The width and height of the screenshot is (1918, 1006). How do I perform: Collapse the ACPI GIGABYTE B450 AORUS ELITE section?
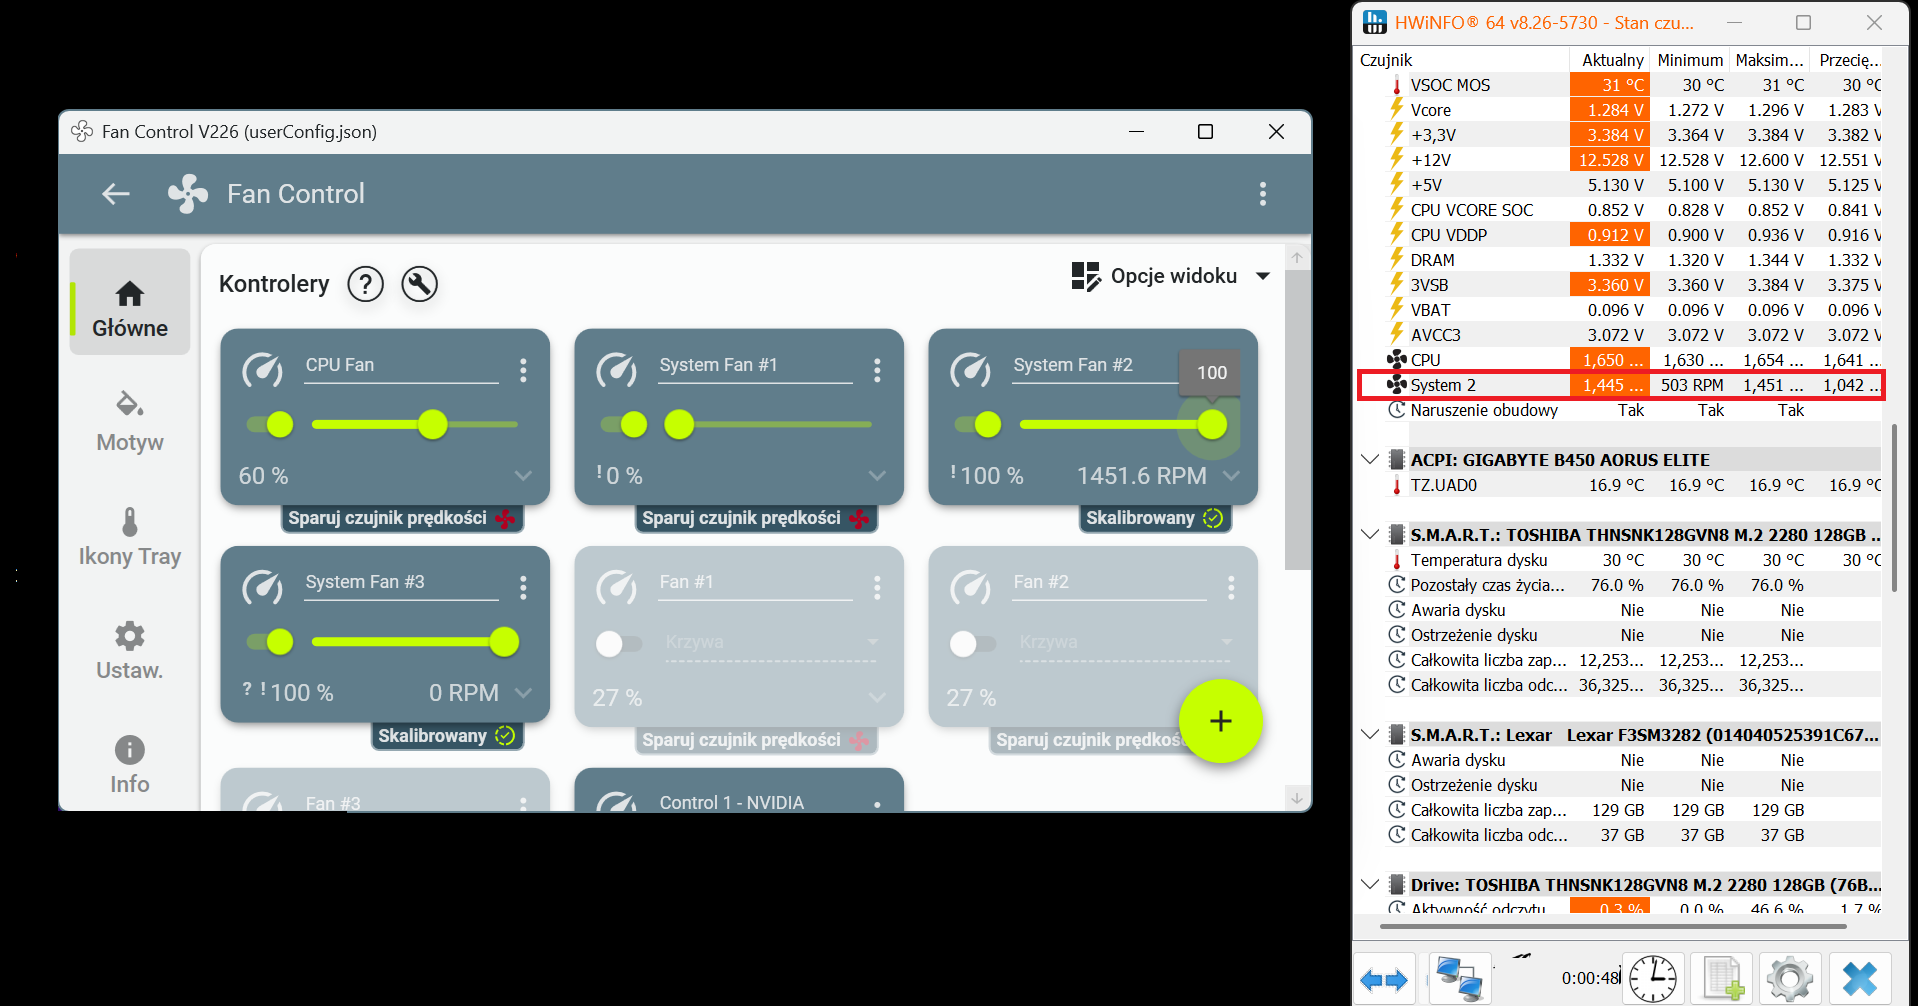pyautogui.click(x=1370, y=460)
